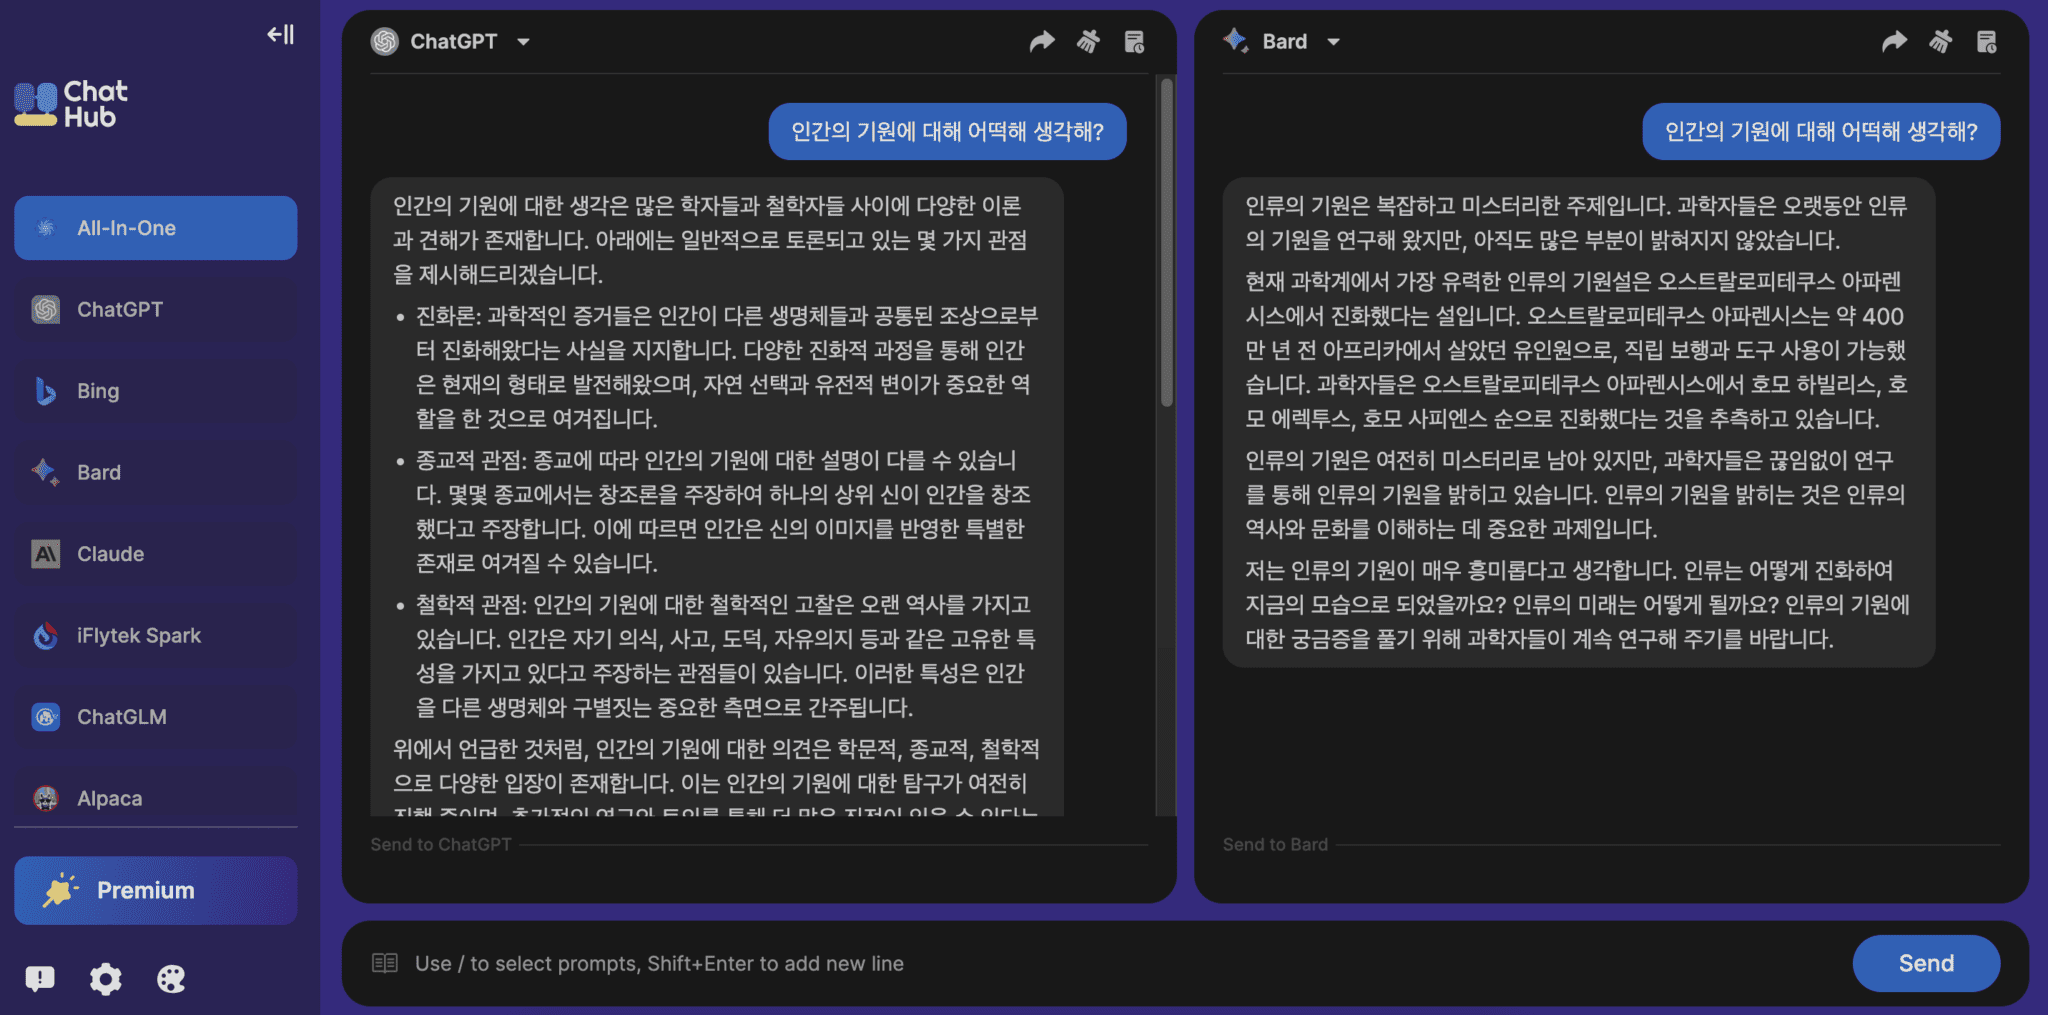2048x1015 pixels.
Task: Focus the main prompt input field
Action: coord(1120,964)
